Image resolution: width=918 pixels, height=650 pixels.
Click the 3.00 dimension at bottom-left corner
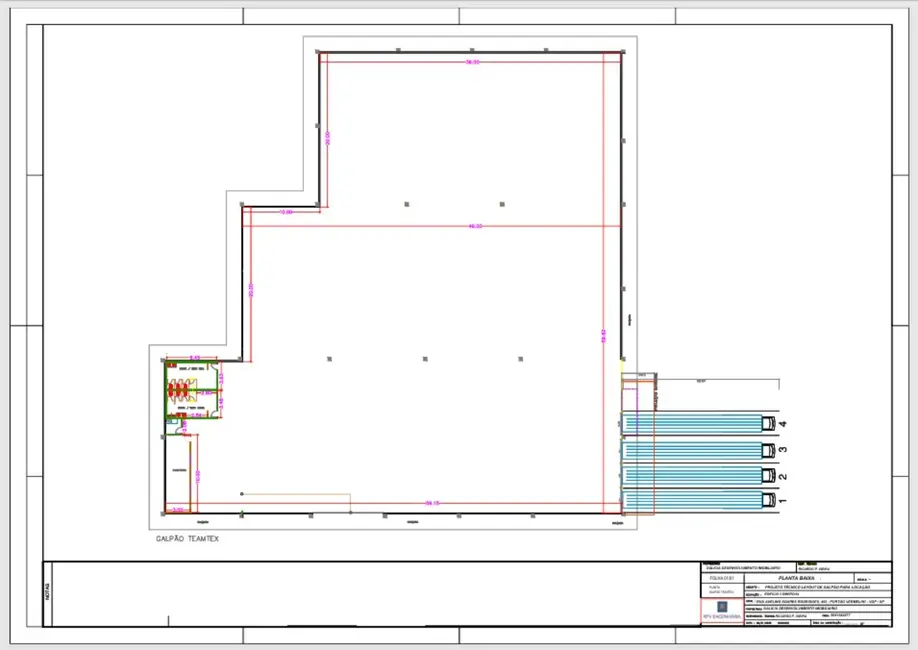[178, 510]
